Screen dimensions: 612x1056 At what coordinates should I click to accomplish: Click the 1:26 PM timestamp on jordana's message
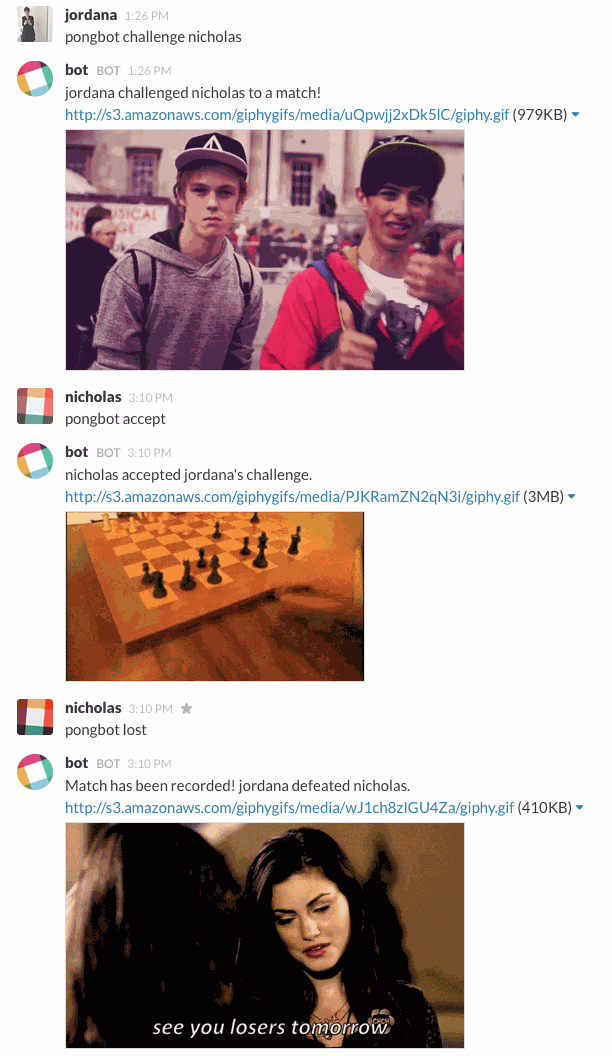(x=147, y=15)
